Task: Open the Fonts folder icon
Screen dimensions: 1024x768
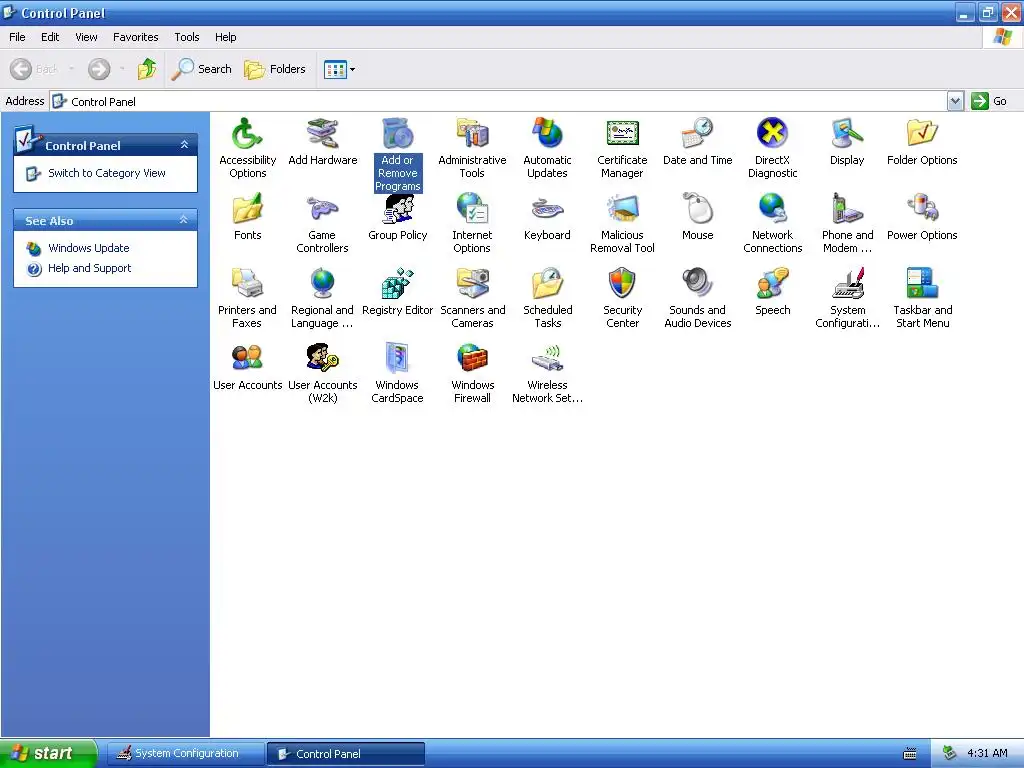Action: click(x=248, y=217)
